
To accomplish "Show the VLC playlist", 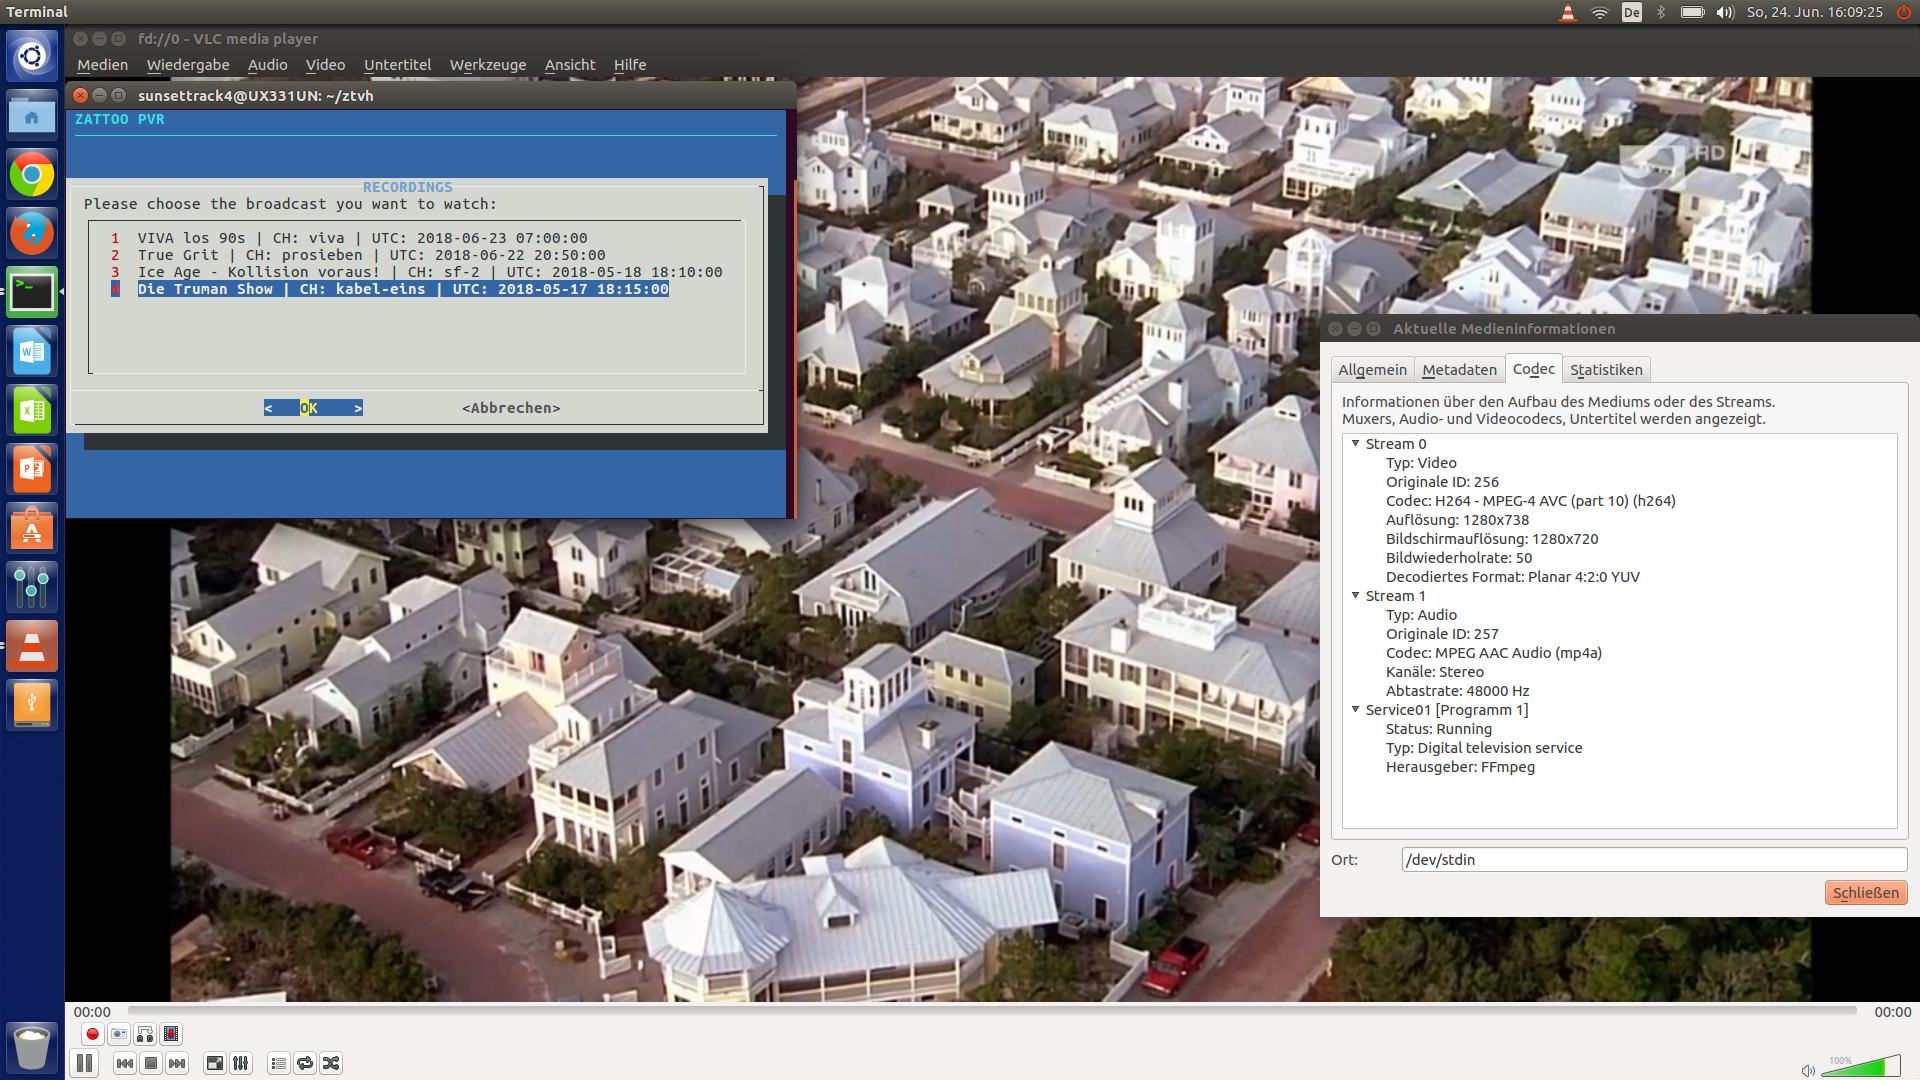I will (279, 1063).
